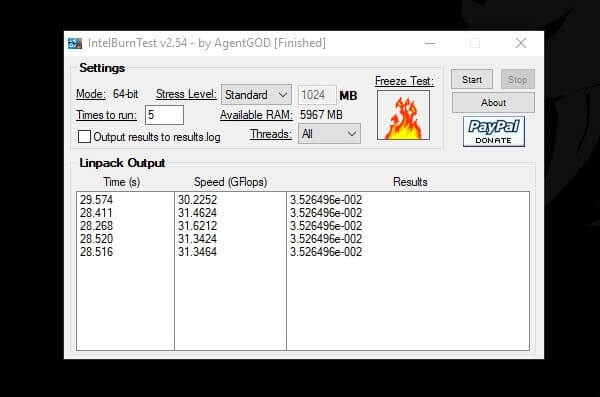This screenshot has width=600, height=397.
Task: Open the About dialog
Action: click(493, 103)
